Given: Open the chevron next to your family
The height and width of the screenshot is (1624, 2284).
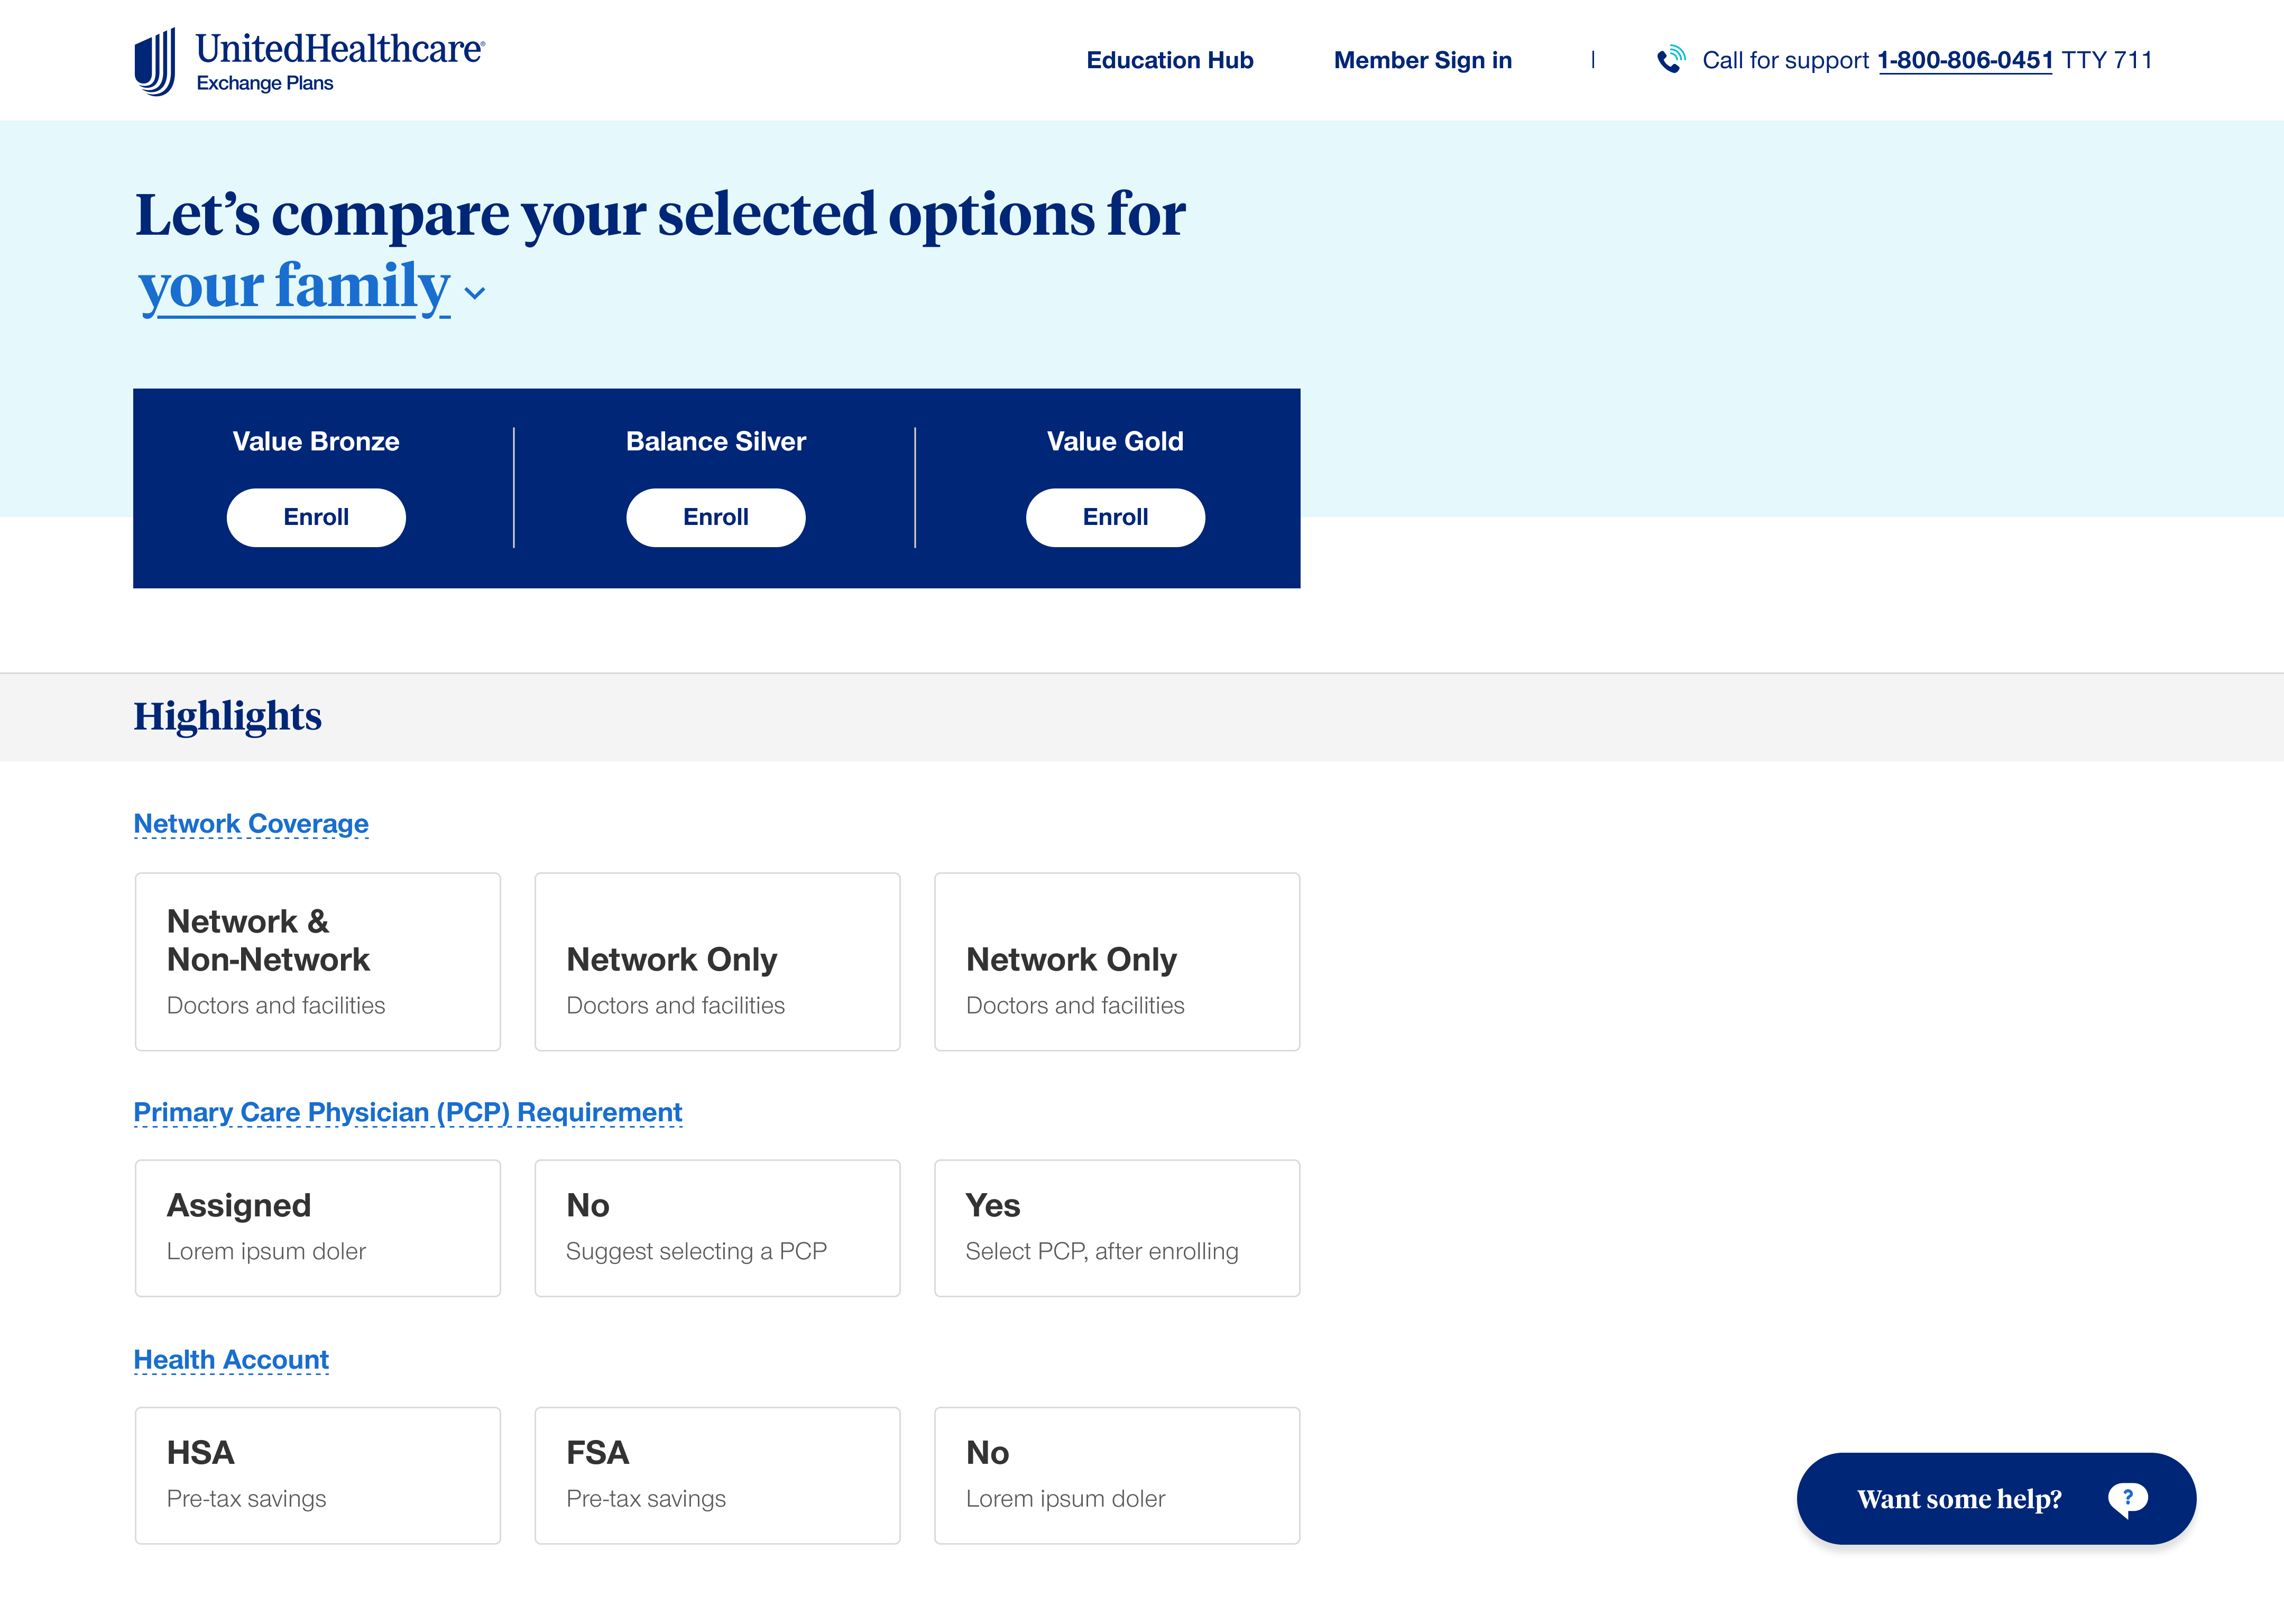Looking at the screenshot, I should (x=474, y=293).
